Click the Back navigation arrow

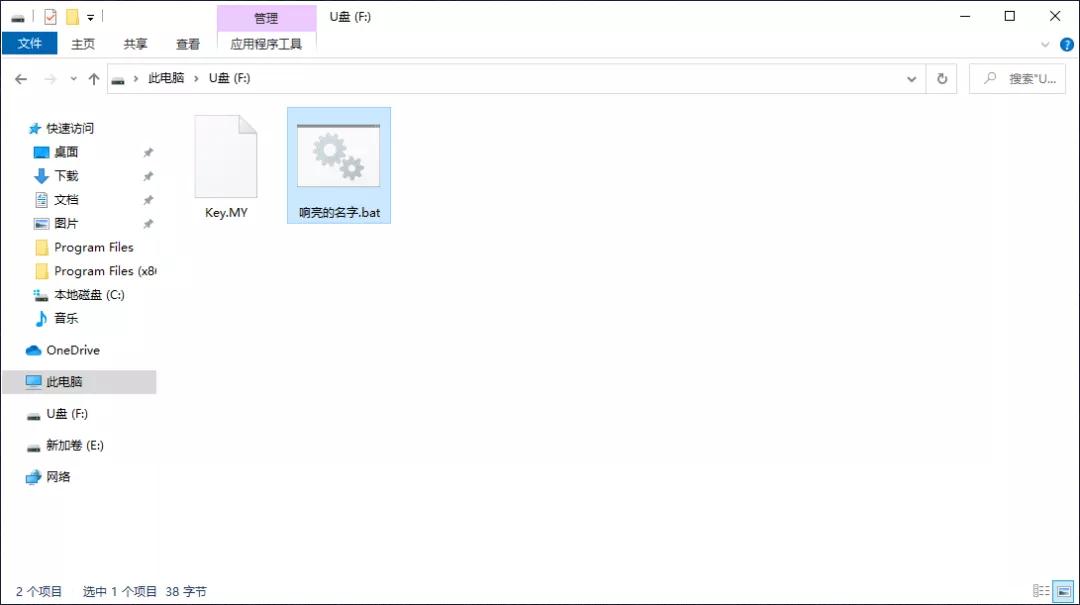(x=21, y=77)
